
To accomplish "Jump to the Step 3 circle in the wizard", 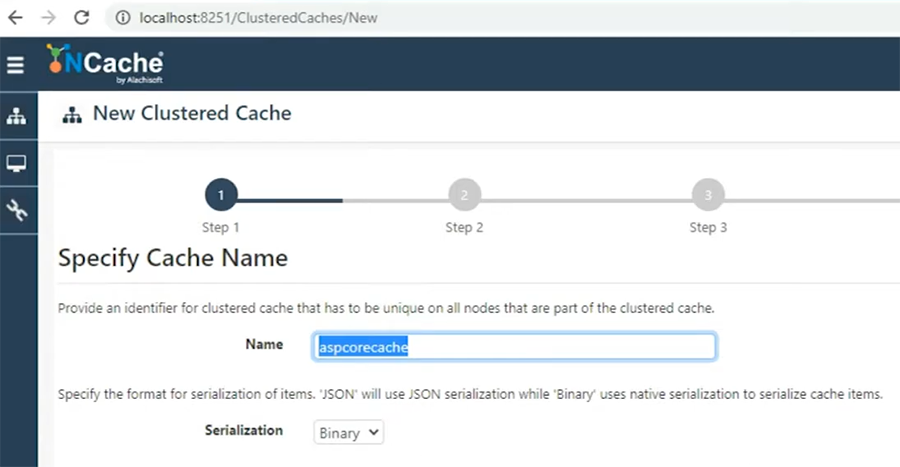I will (x=708, y=195).
